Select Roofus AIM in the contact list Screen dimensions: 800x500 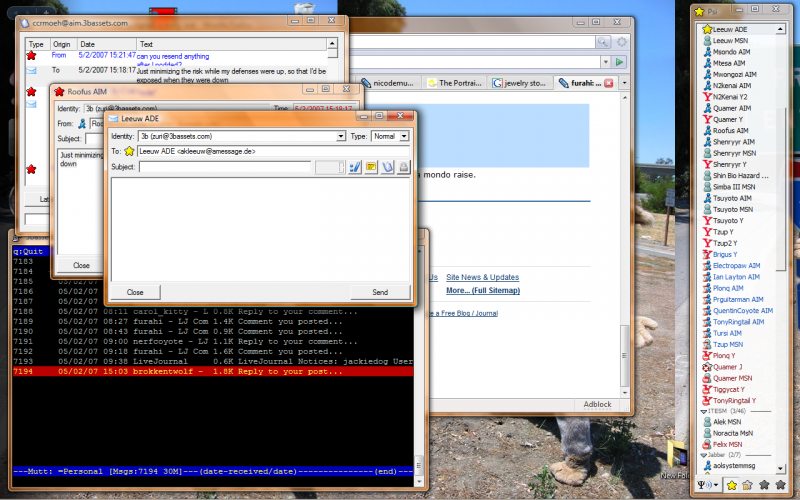tap(731, 130)
